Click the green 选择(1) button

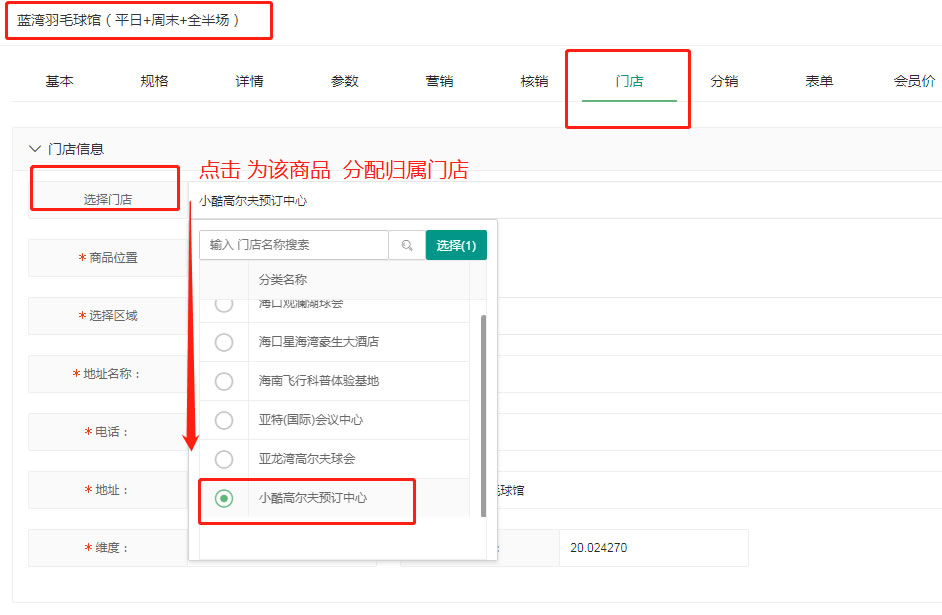(456, 245)
